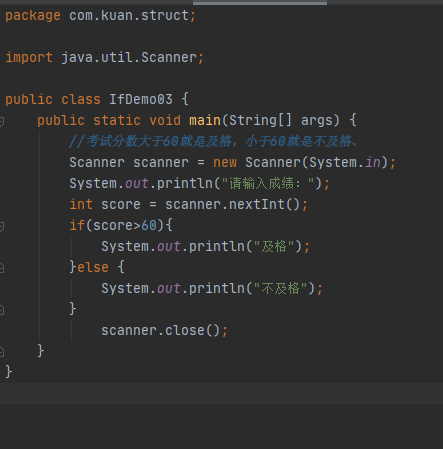Click the final class closing brace

click(9, 372)
